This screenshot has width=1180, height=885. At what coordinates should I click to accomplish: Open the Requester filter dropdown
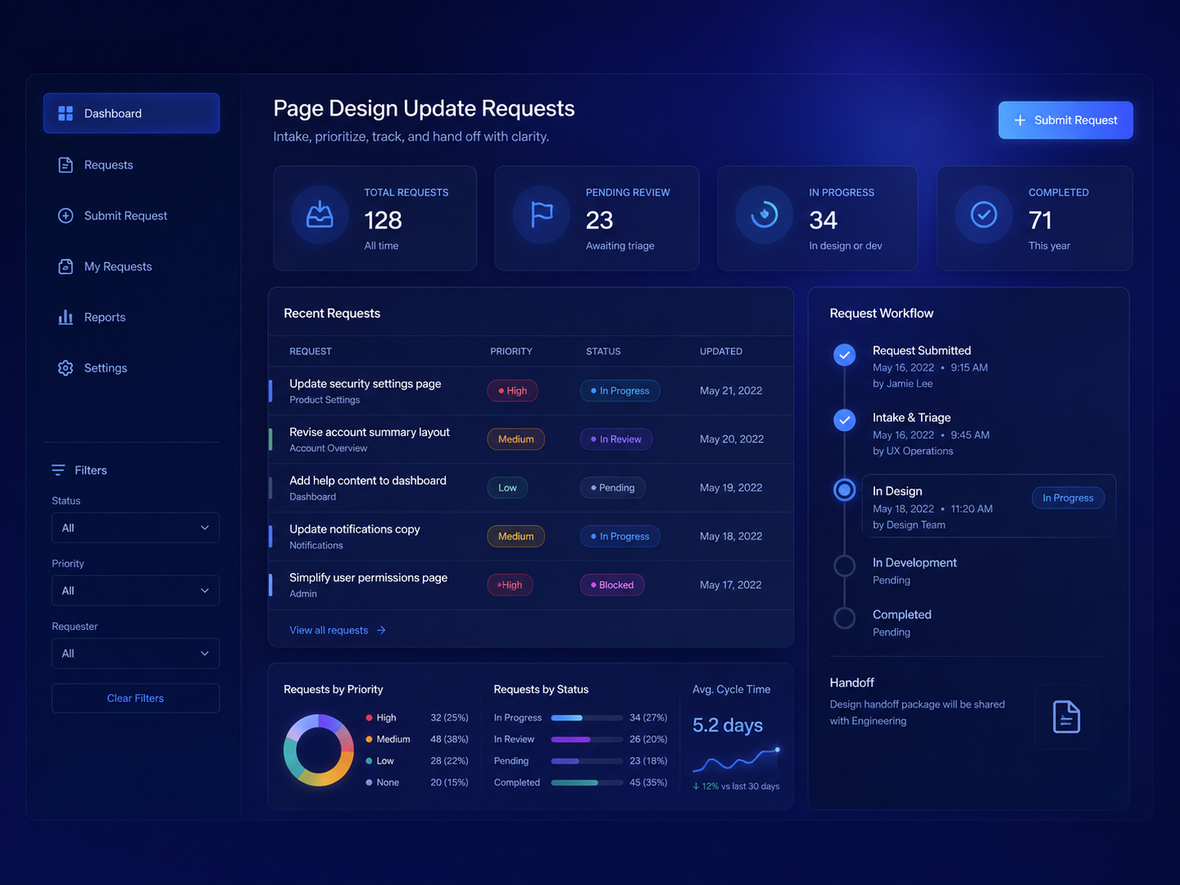point(135,653)
